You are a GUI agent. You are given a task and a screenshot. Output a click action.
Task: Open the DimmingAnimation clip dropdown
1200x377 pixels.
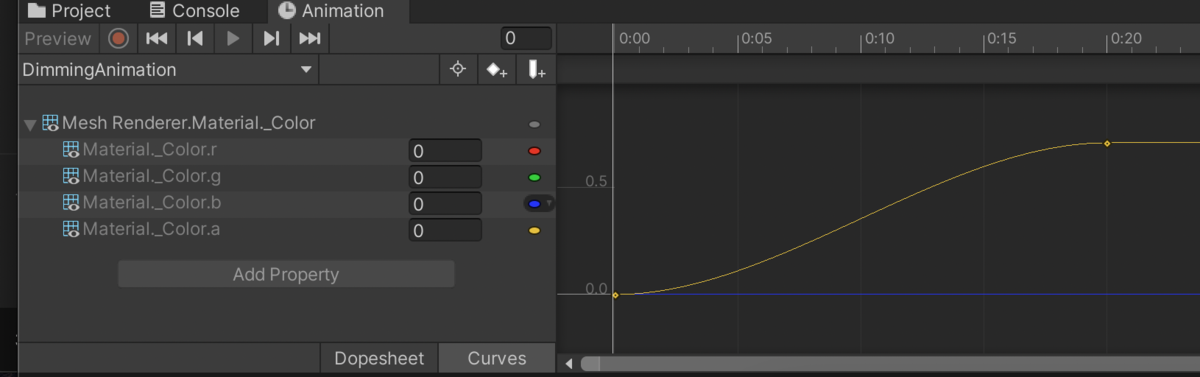point(167,70)
